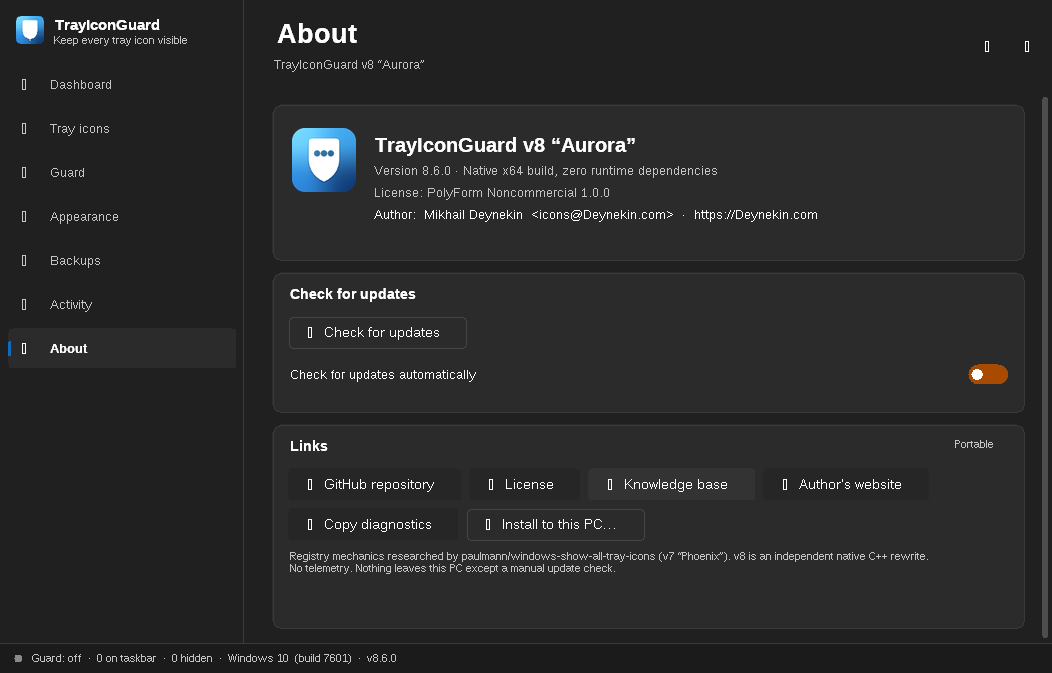Open the GitHub repository link button
Image resolution: width=1052 pixels, height=673 pixels.
(374, 484)
